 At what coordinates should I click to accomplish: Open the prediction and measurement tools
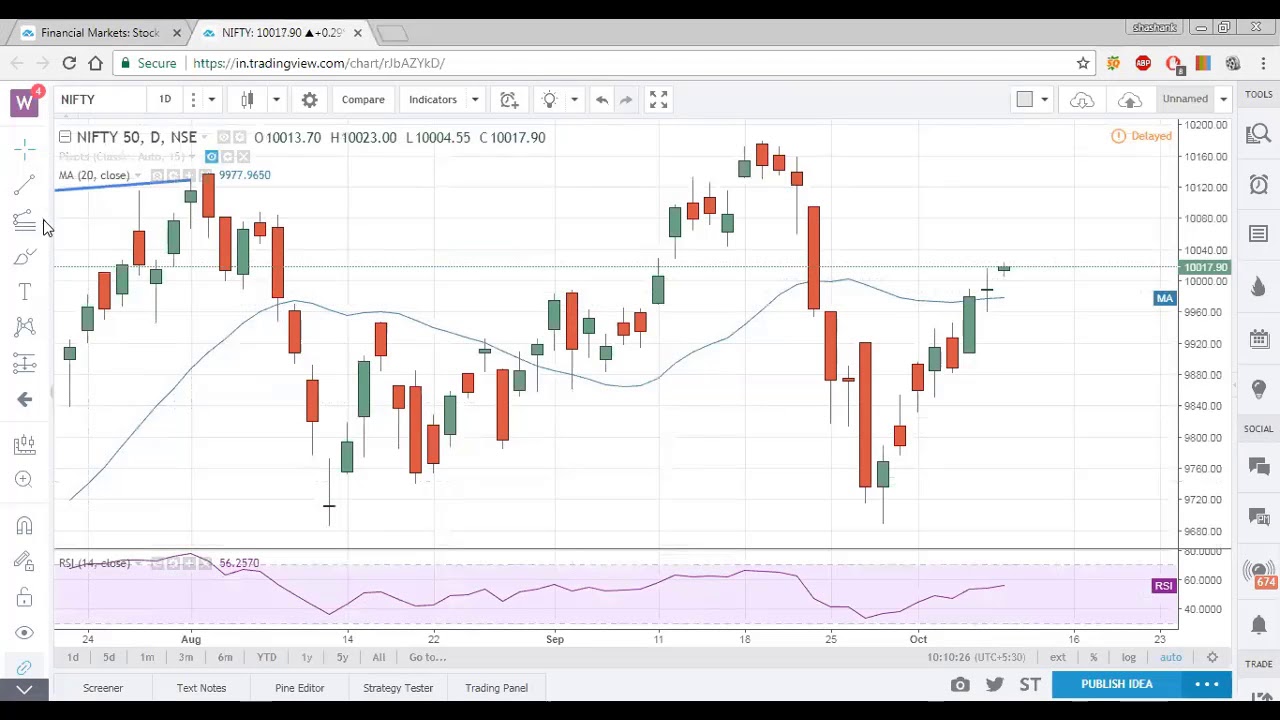[25, 363]
